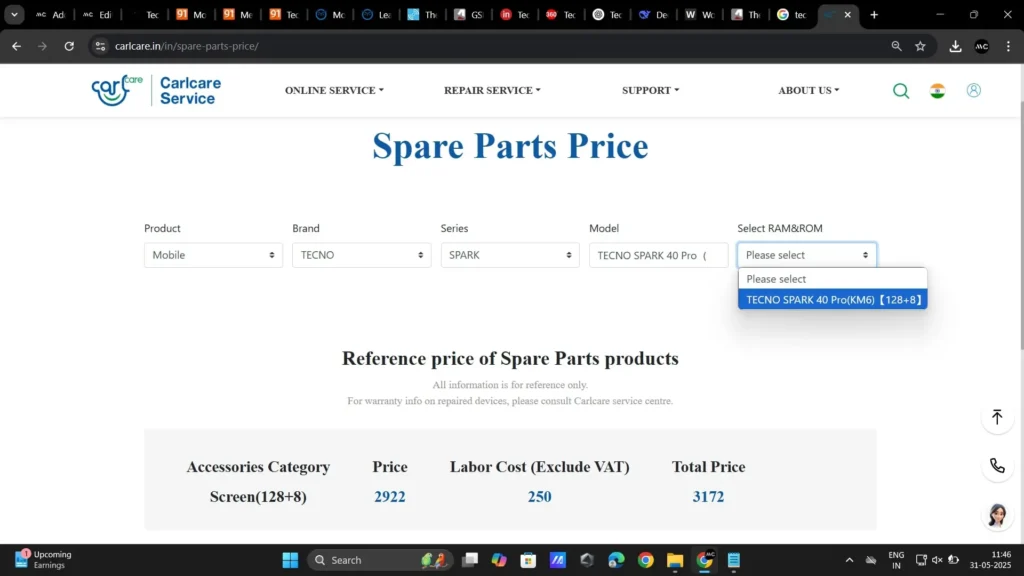Open the Brand dropdown showing TECNO
This screenshot has width=1024, height=576.
(x=361, y=255)
